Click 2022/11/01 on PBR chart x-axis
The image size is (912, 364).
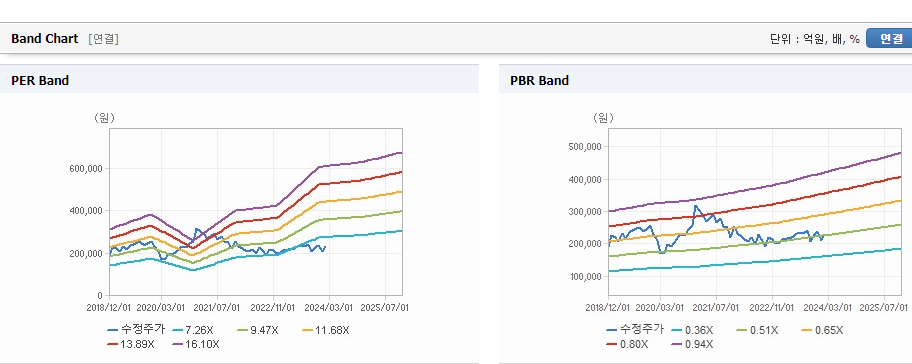(x=772, y=308)
